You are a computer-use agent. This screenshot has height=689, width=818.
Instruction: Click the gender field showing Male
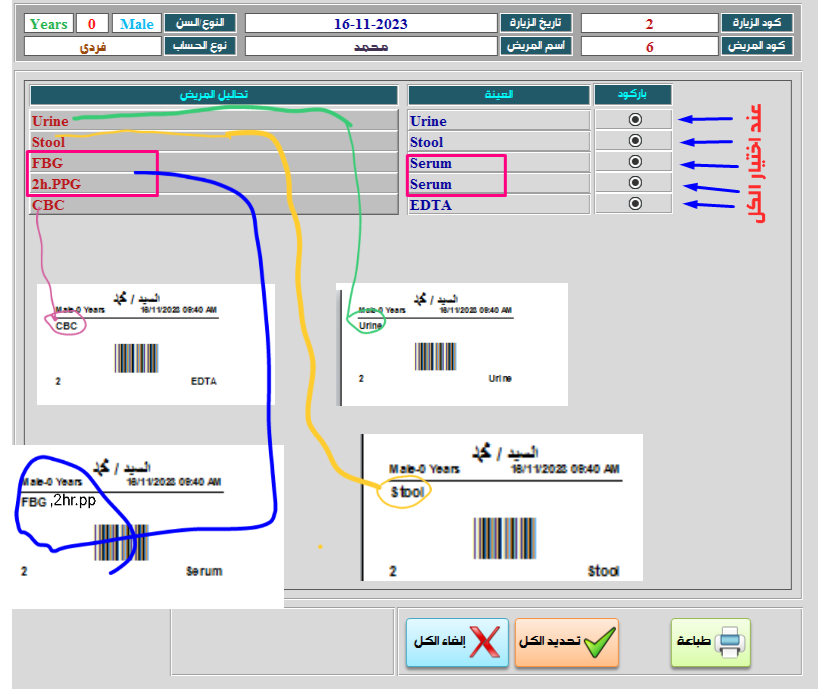pyautogui.click(x=137, y=23)
